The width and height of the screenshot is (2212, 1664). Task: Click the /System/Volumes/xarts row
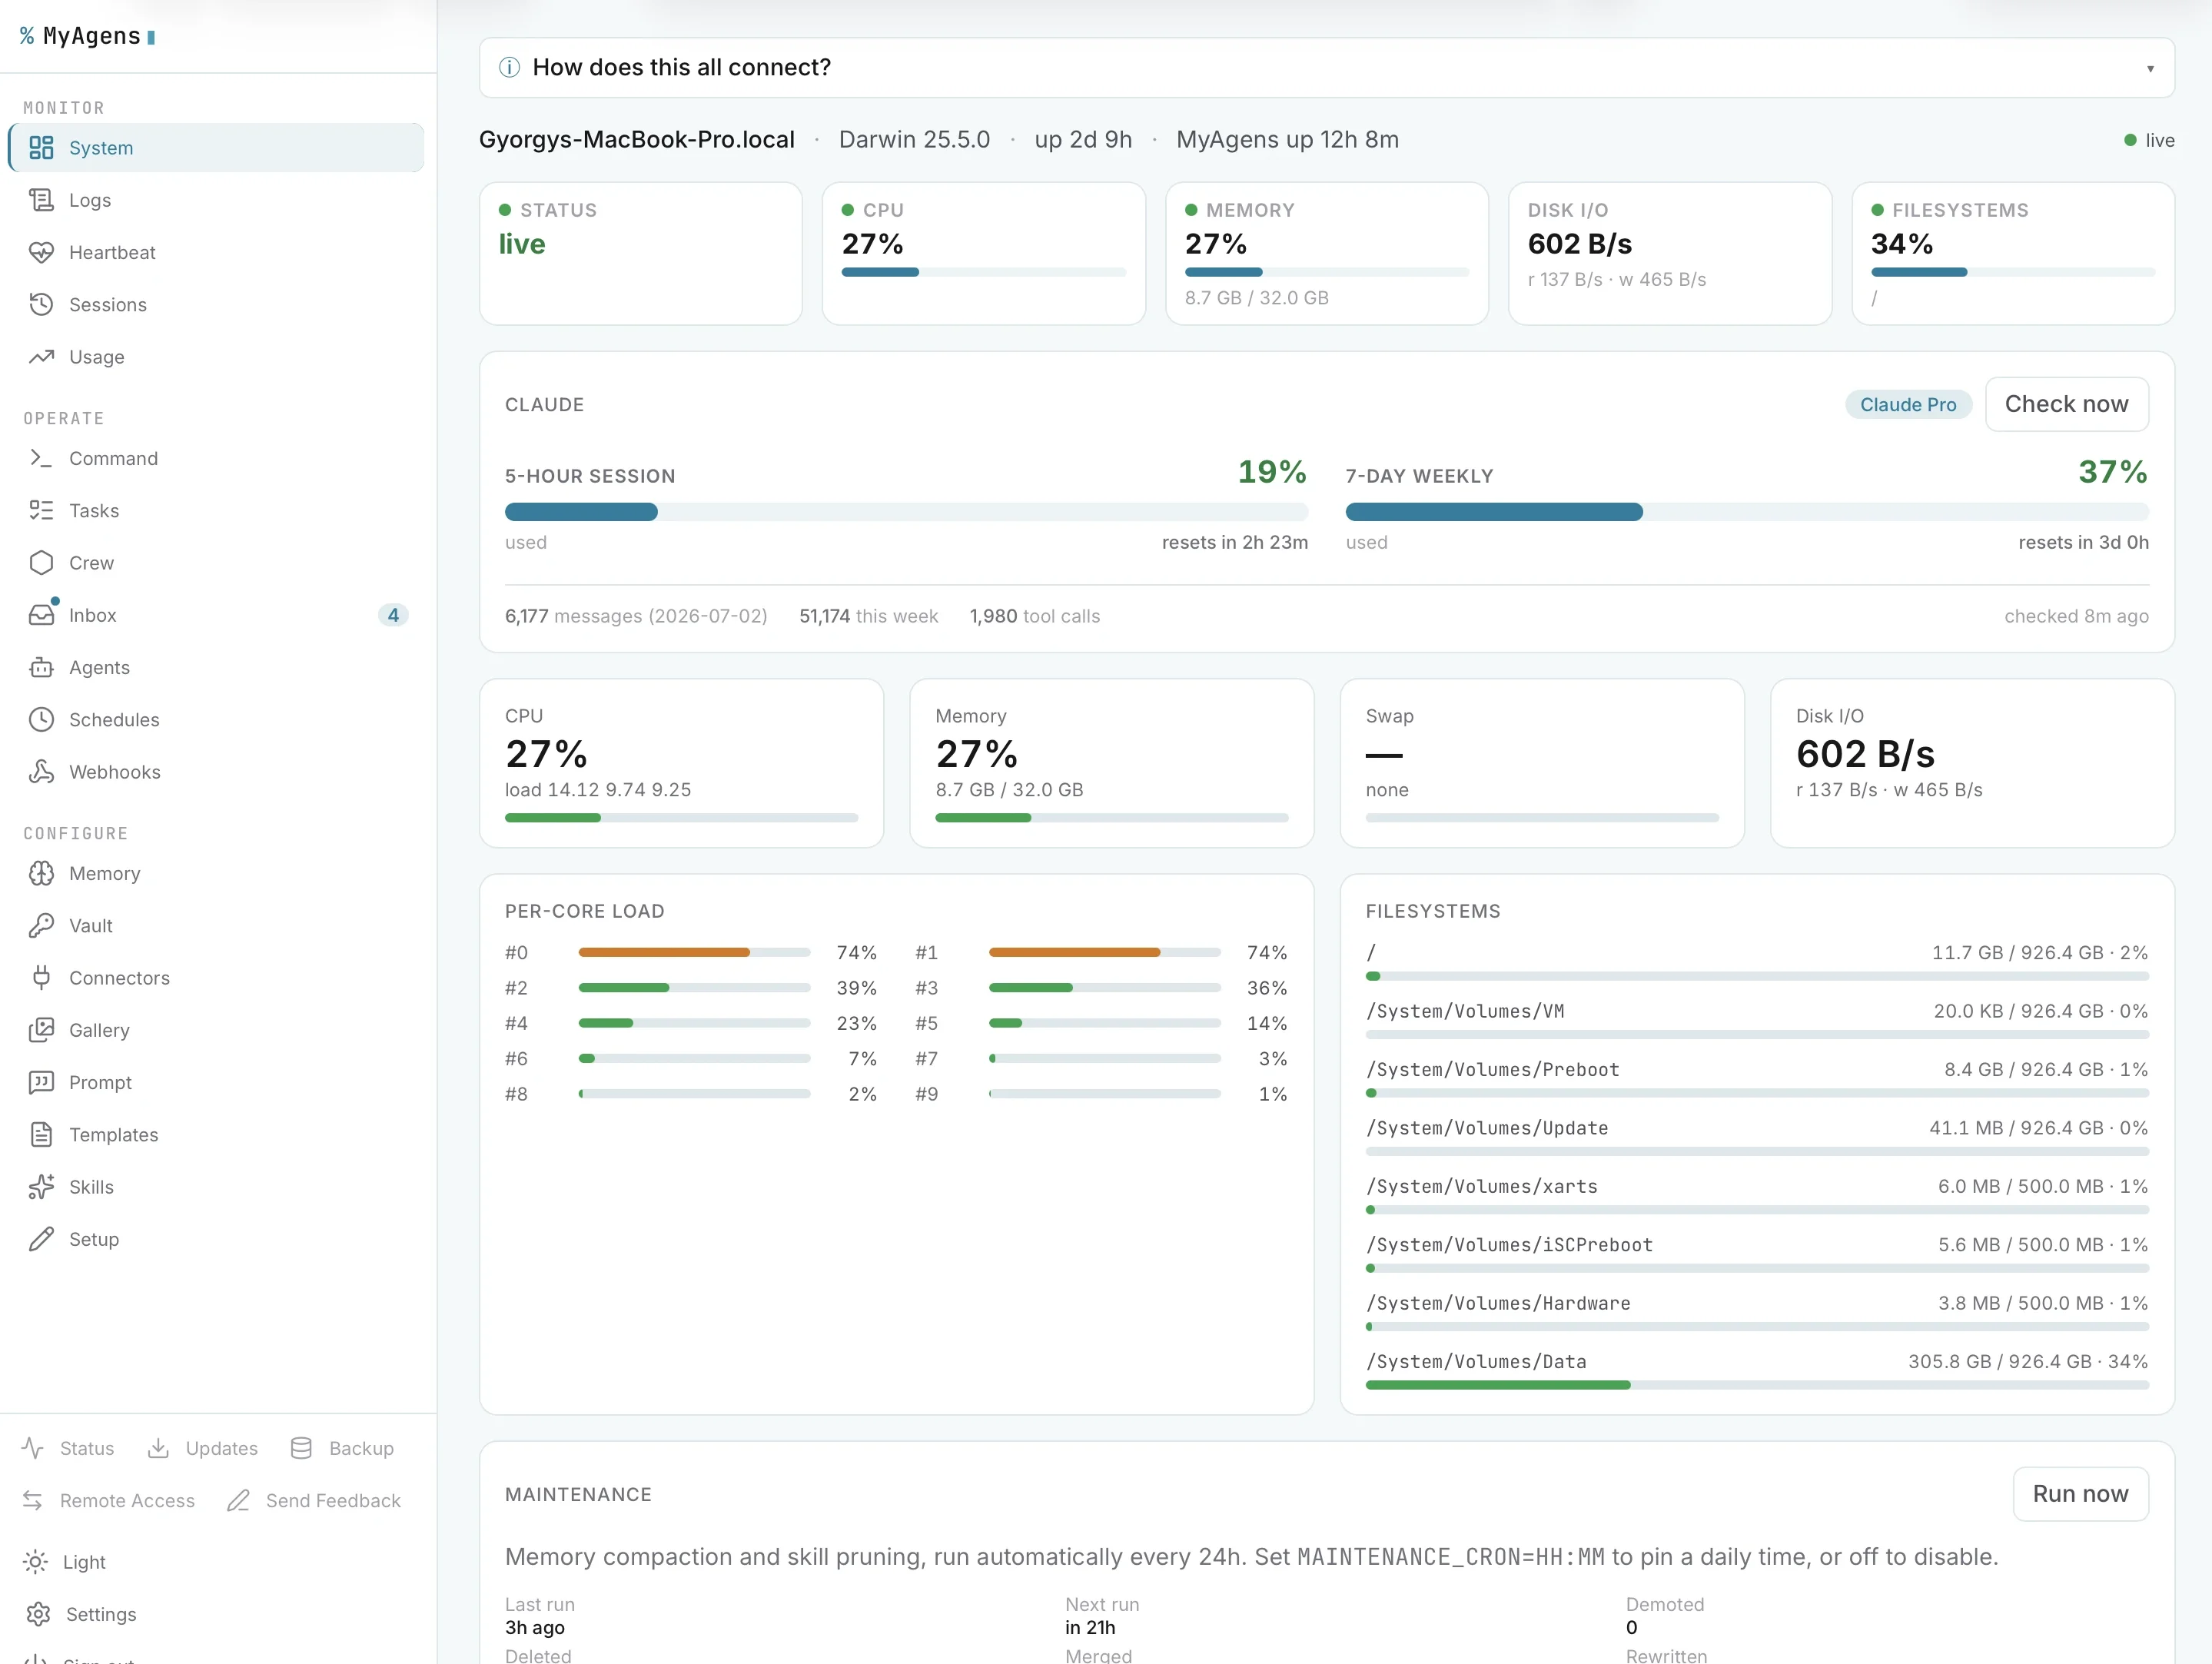pos(1757,1196)
